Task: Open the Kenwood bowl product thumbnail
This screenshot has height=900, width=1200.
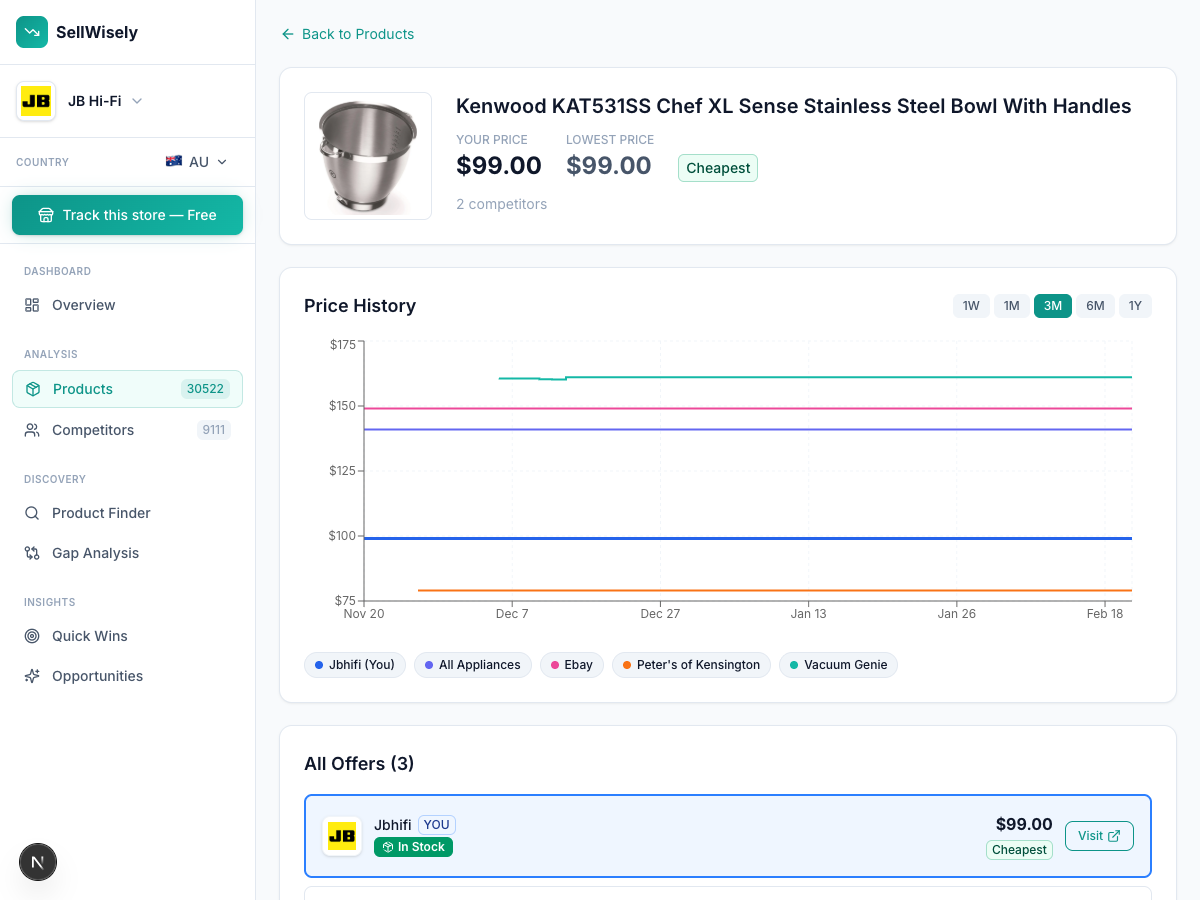Action: tap(368, 156)
